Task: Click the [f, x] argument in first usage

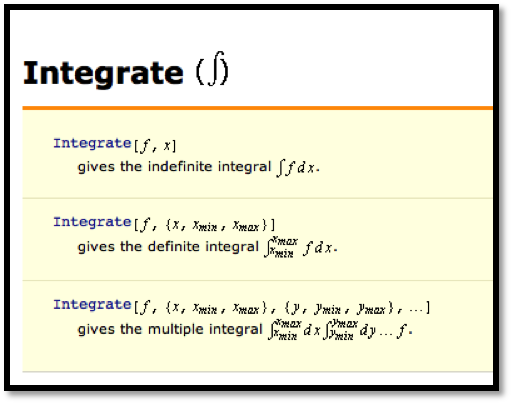Action: pos(155,146)
